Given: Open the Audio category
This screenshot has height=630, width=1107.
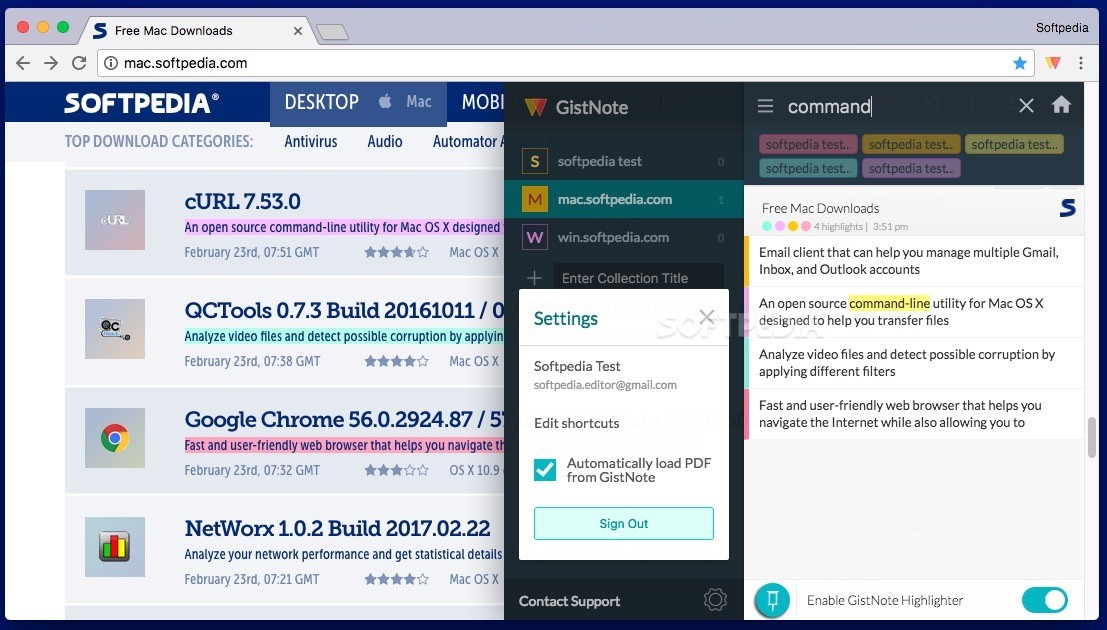Looking at the screenshot, I should 385,141.
